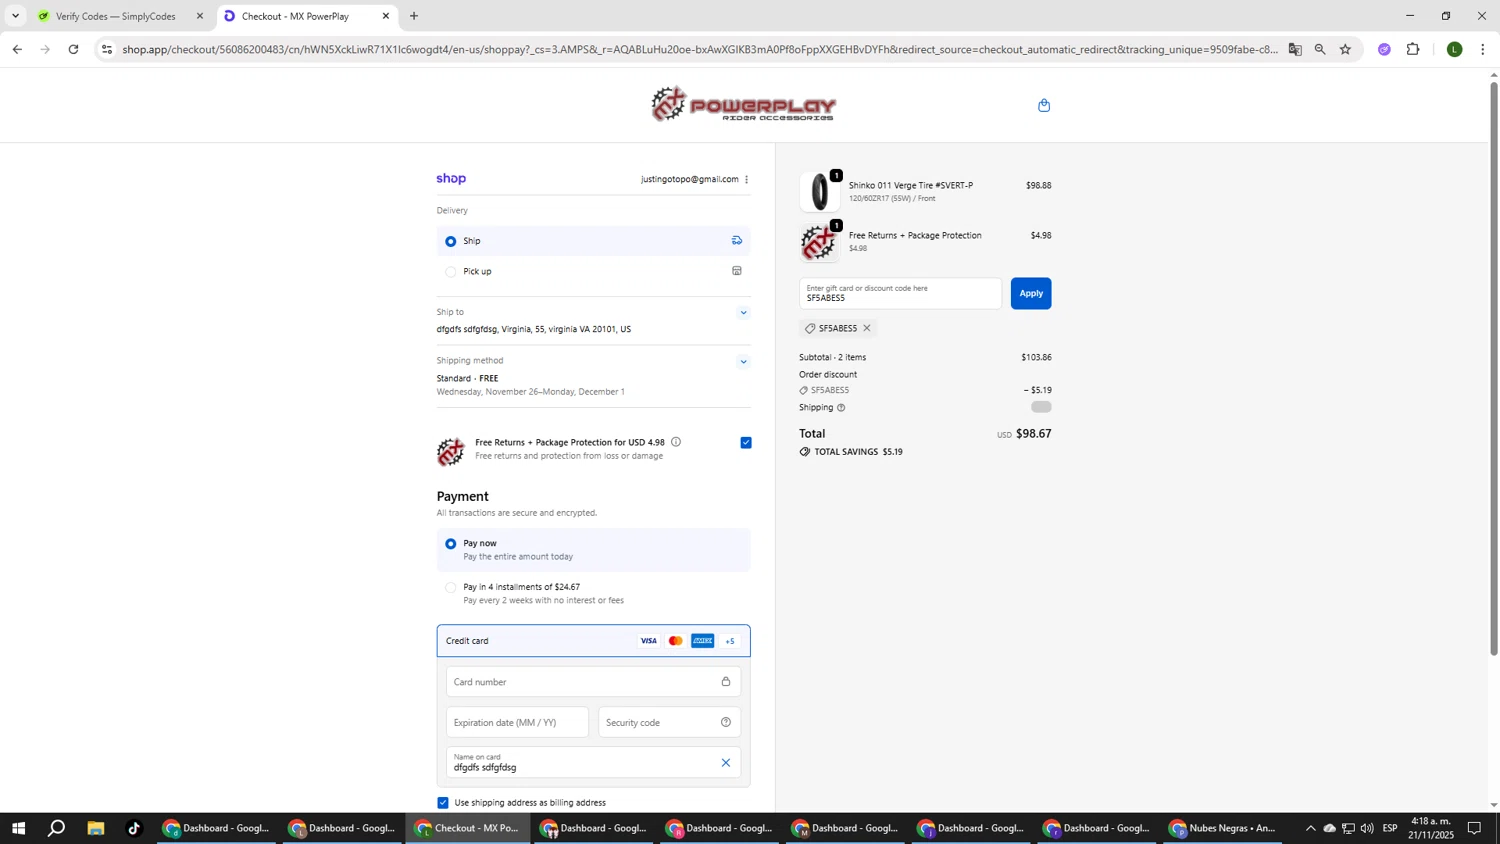Image resolution: width=1500 pixels, height=844 pixels.
Task: Apply the discount code
Action: tap(1031, 294)
